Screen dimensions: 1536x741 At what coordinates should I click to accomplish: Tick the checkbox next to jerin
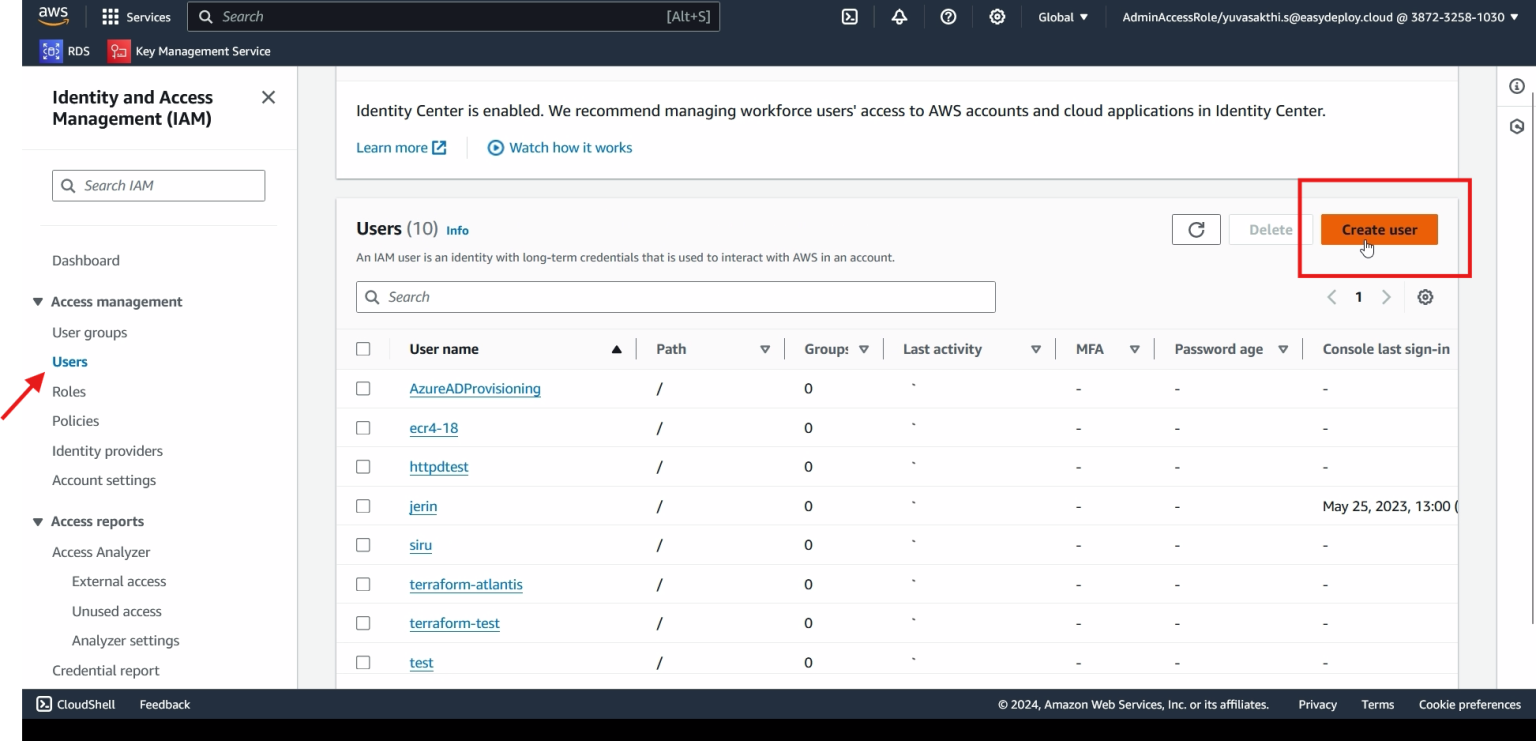[x=363, y=506]
